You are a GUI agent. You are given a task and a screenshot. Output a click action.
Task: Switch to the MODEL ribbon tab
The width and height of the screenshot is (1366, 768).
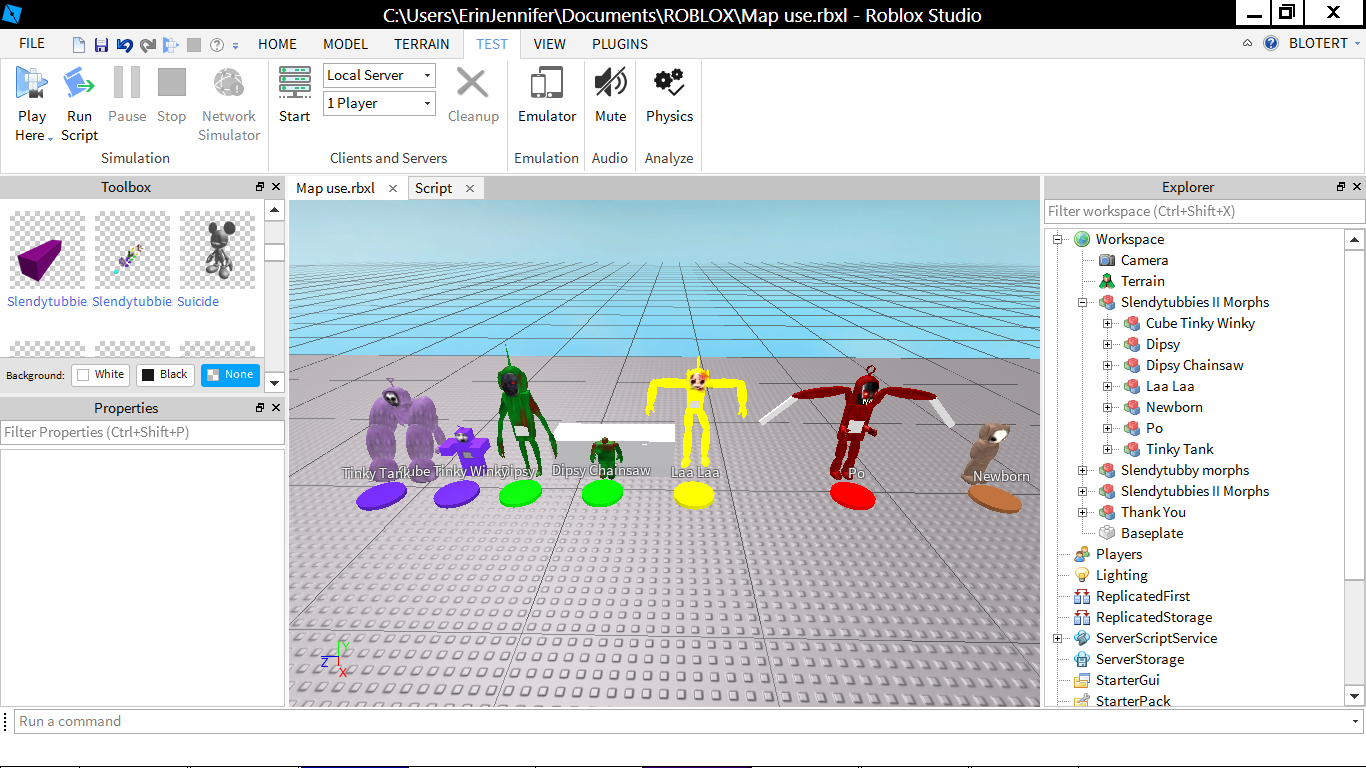click(x=345, y=44)
